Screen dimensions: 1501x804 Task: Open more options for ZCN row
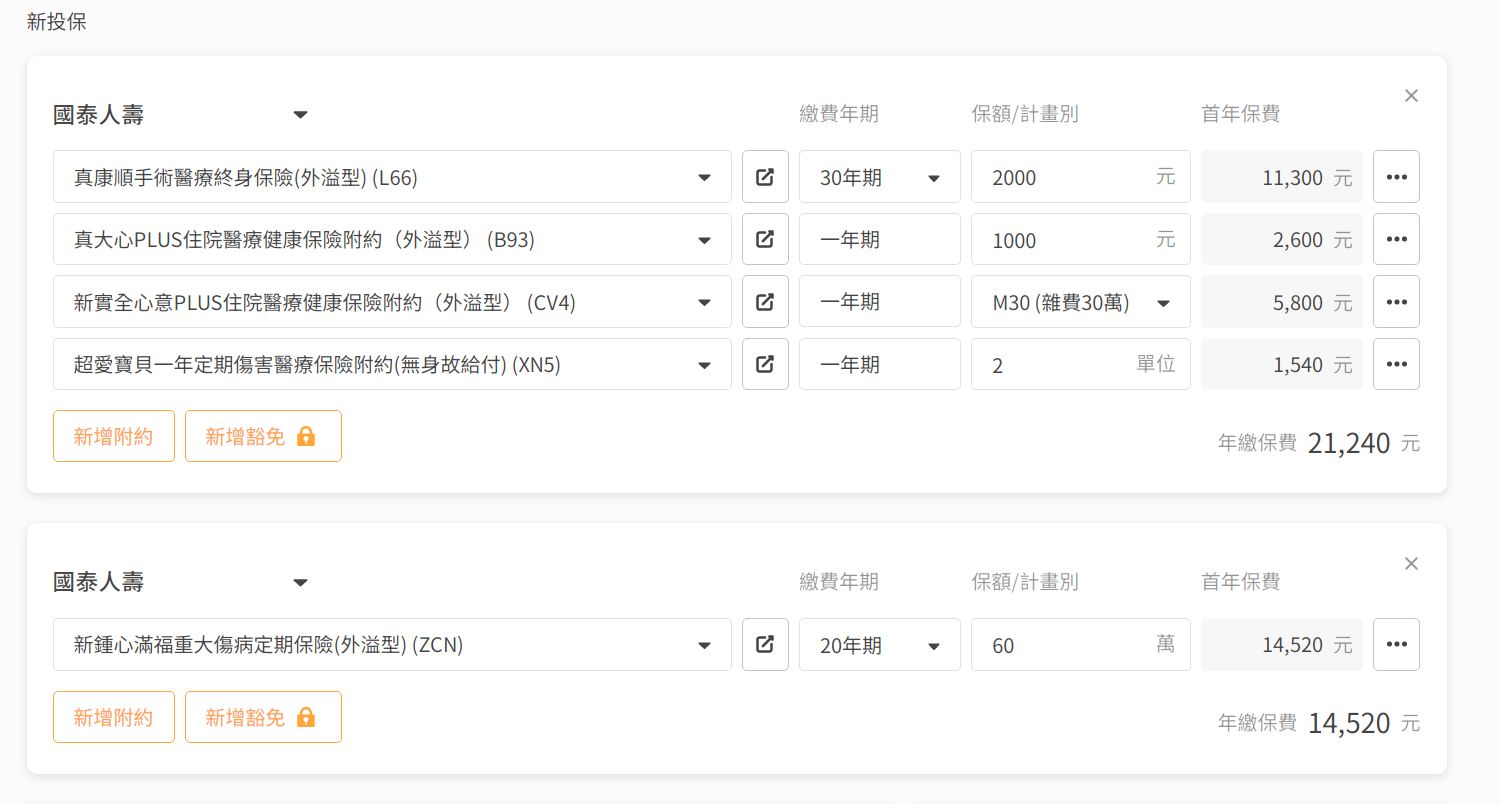click(1396, 645)
